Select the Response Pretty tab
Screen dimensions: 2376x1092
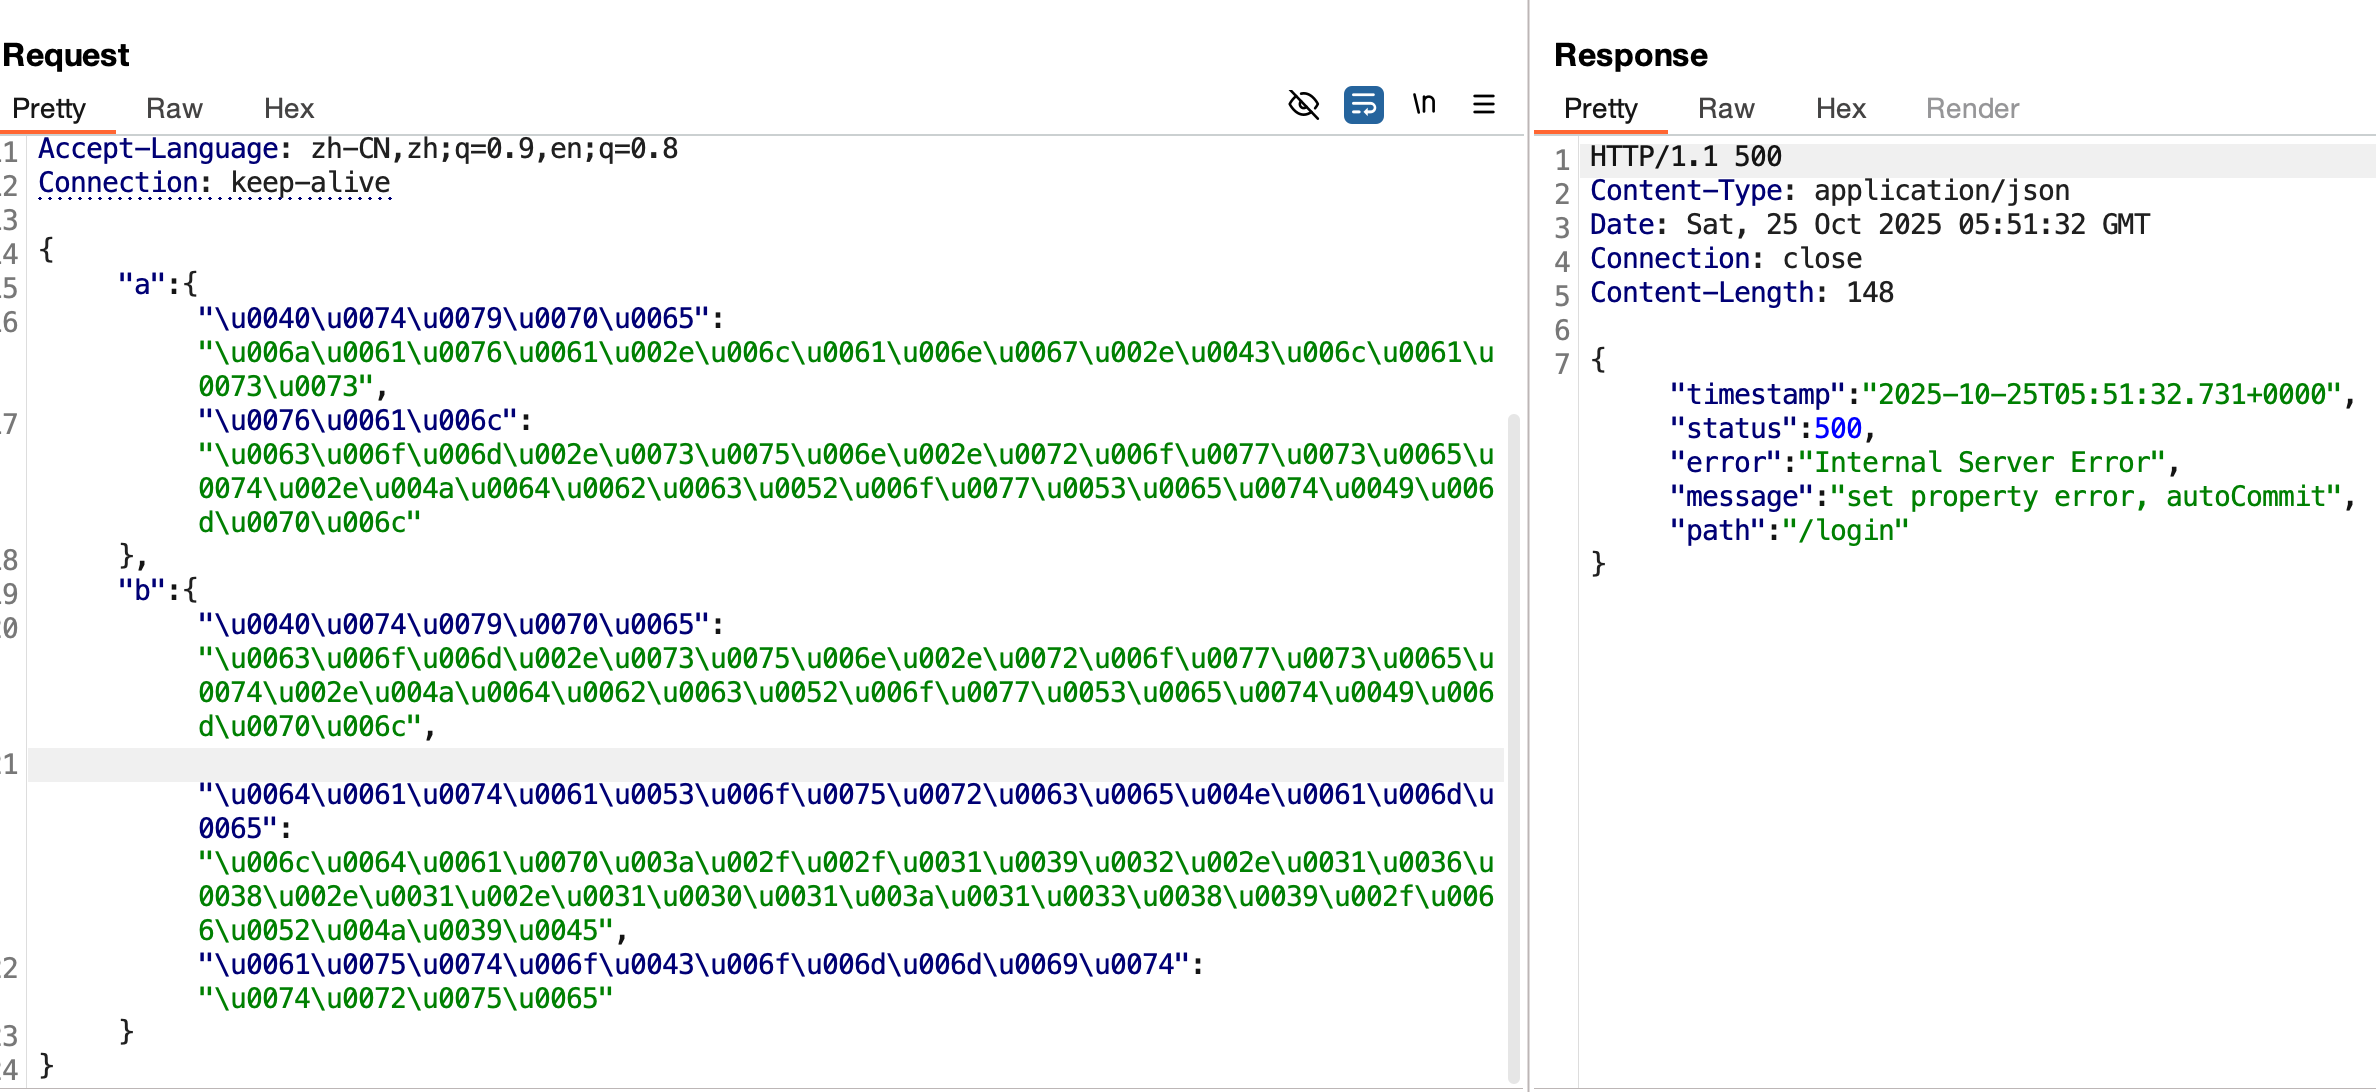pos(1600,108)
